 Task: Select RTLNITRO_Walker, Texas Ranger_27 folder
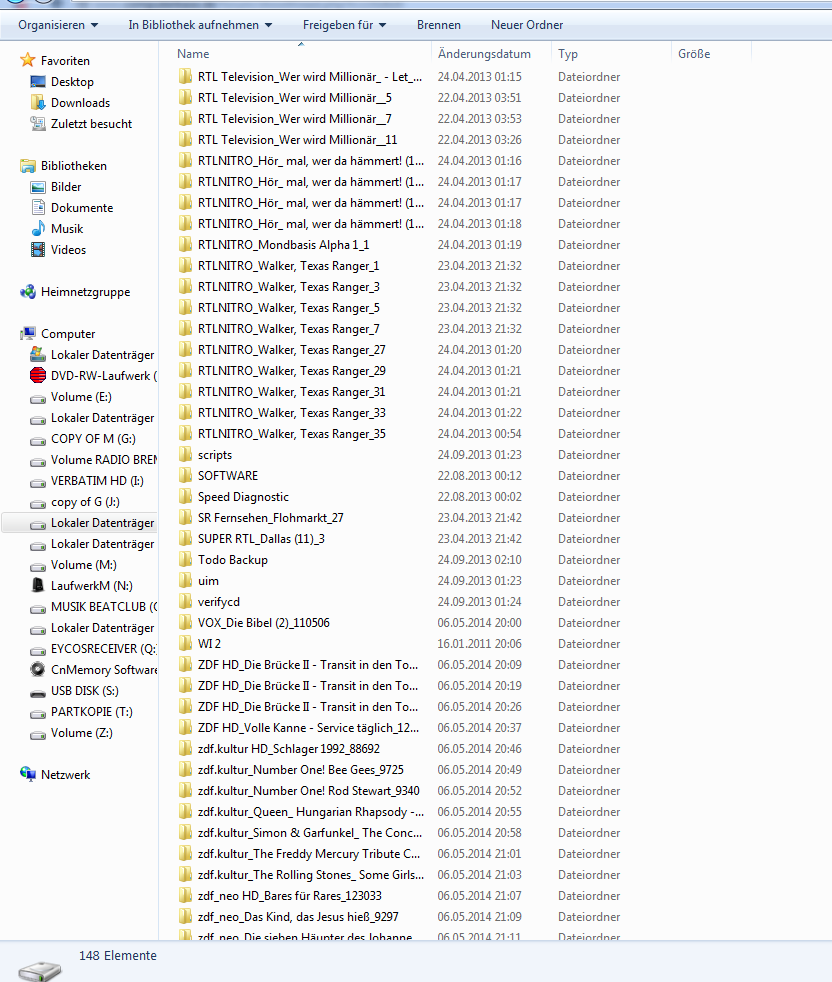pos(291,350)
